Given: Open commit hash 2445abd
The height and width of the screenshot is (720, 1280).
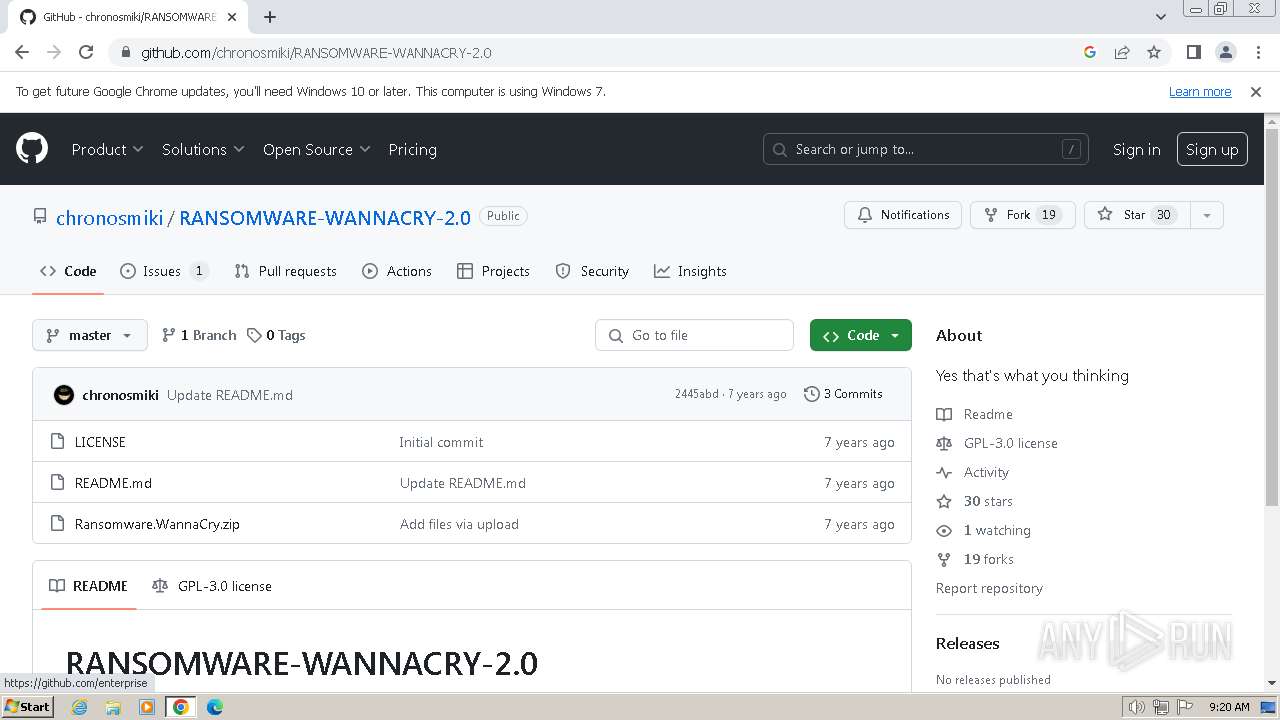Looking at the screenshot, I should point(696,394).
